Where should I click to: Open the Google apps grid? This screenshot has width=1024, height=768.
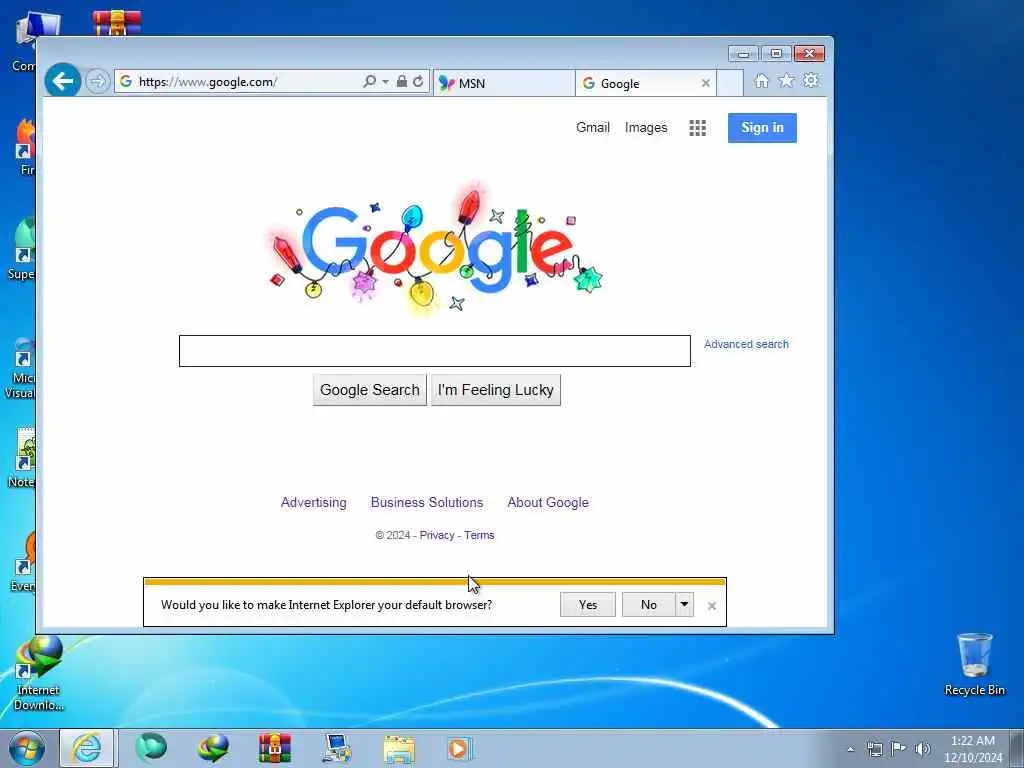[x=697, y=128]
